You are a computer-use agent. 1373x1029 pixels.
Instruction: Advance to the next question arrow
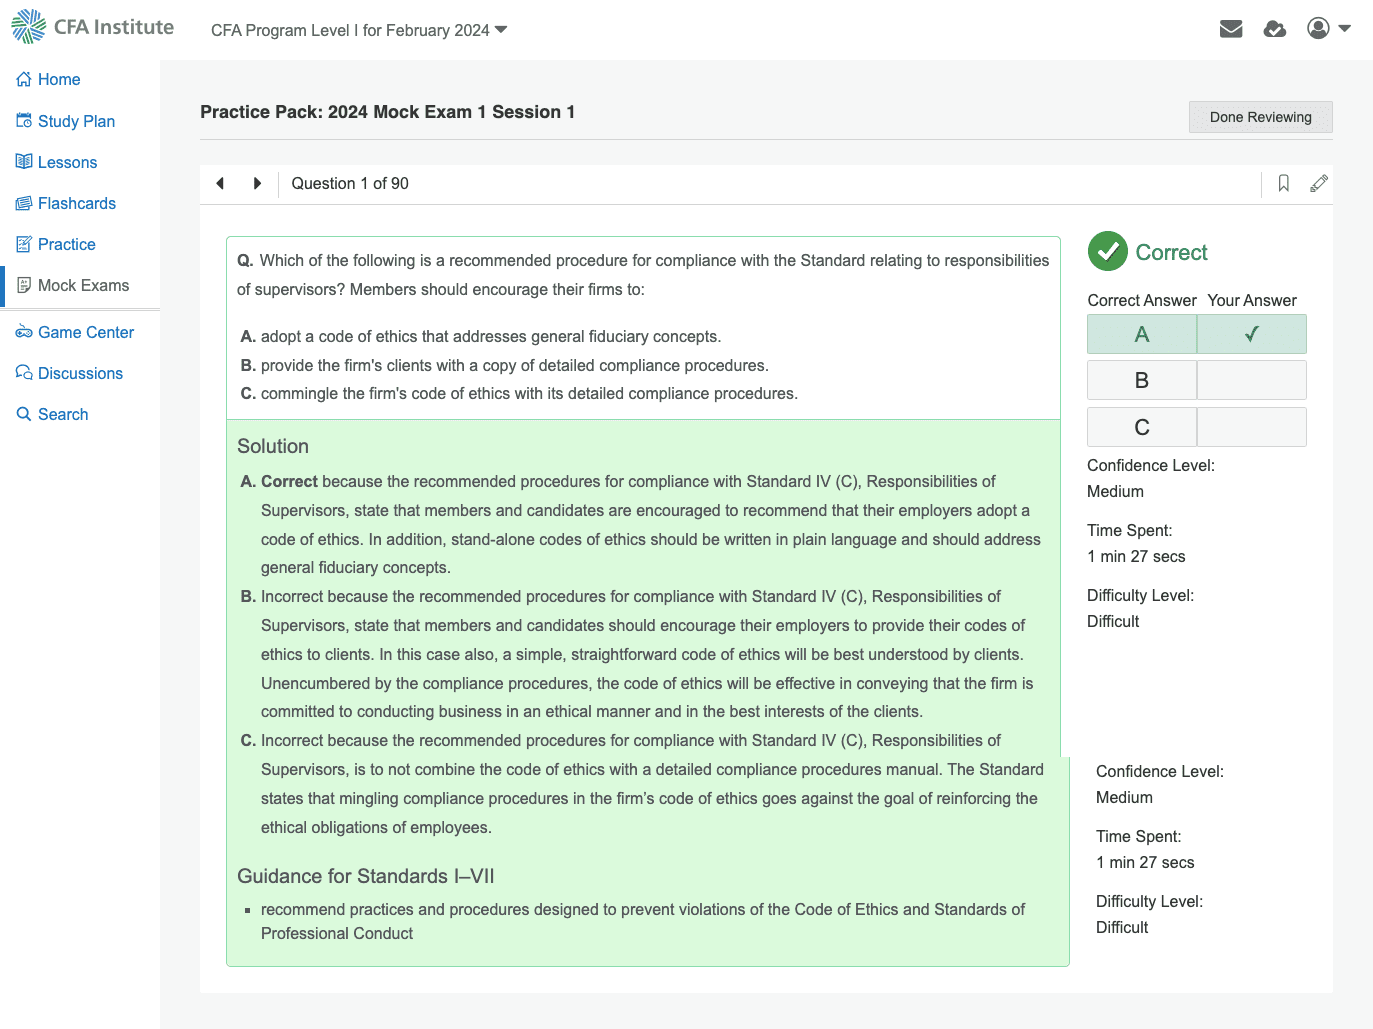[257, 183]
